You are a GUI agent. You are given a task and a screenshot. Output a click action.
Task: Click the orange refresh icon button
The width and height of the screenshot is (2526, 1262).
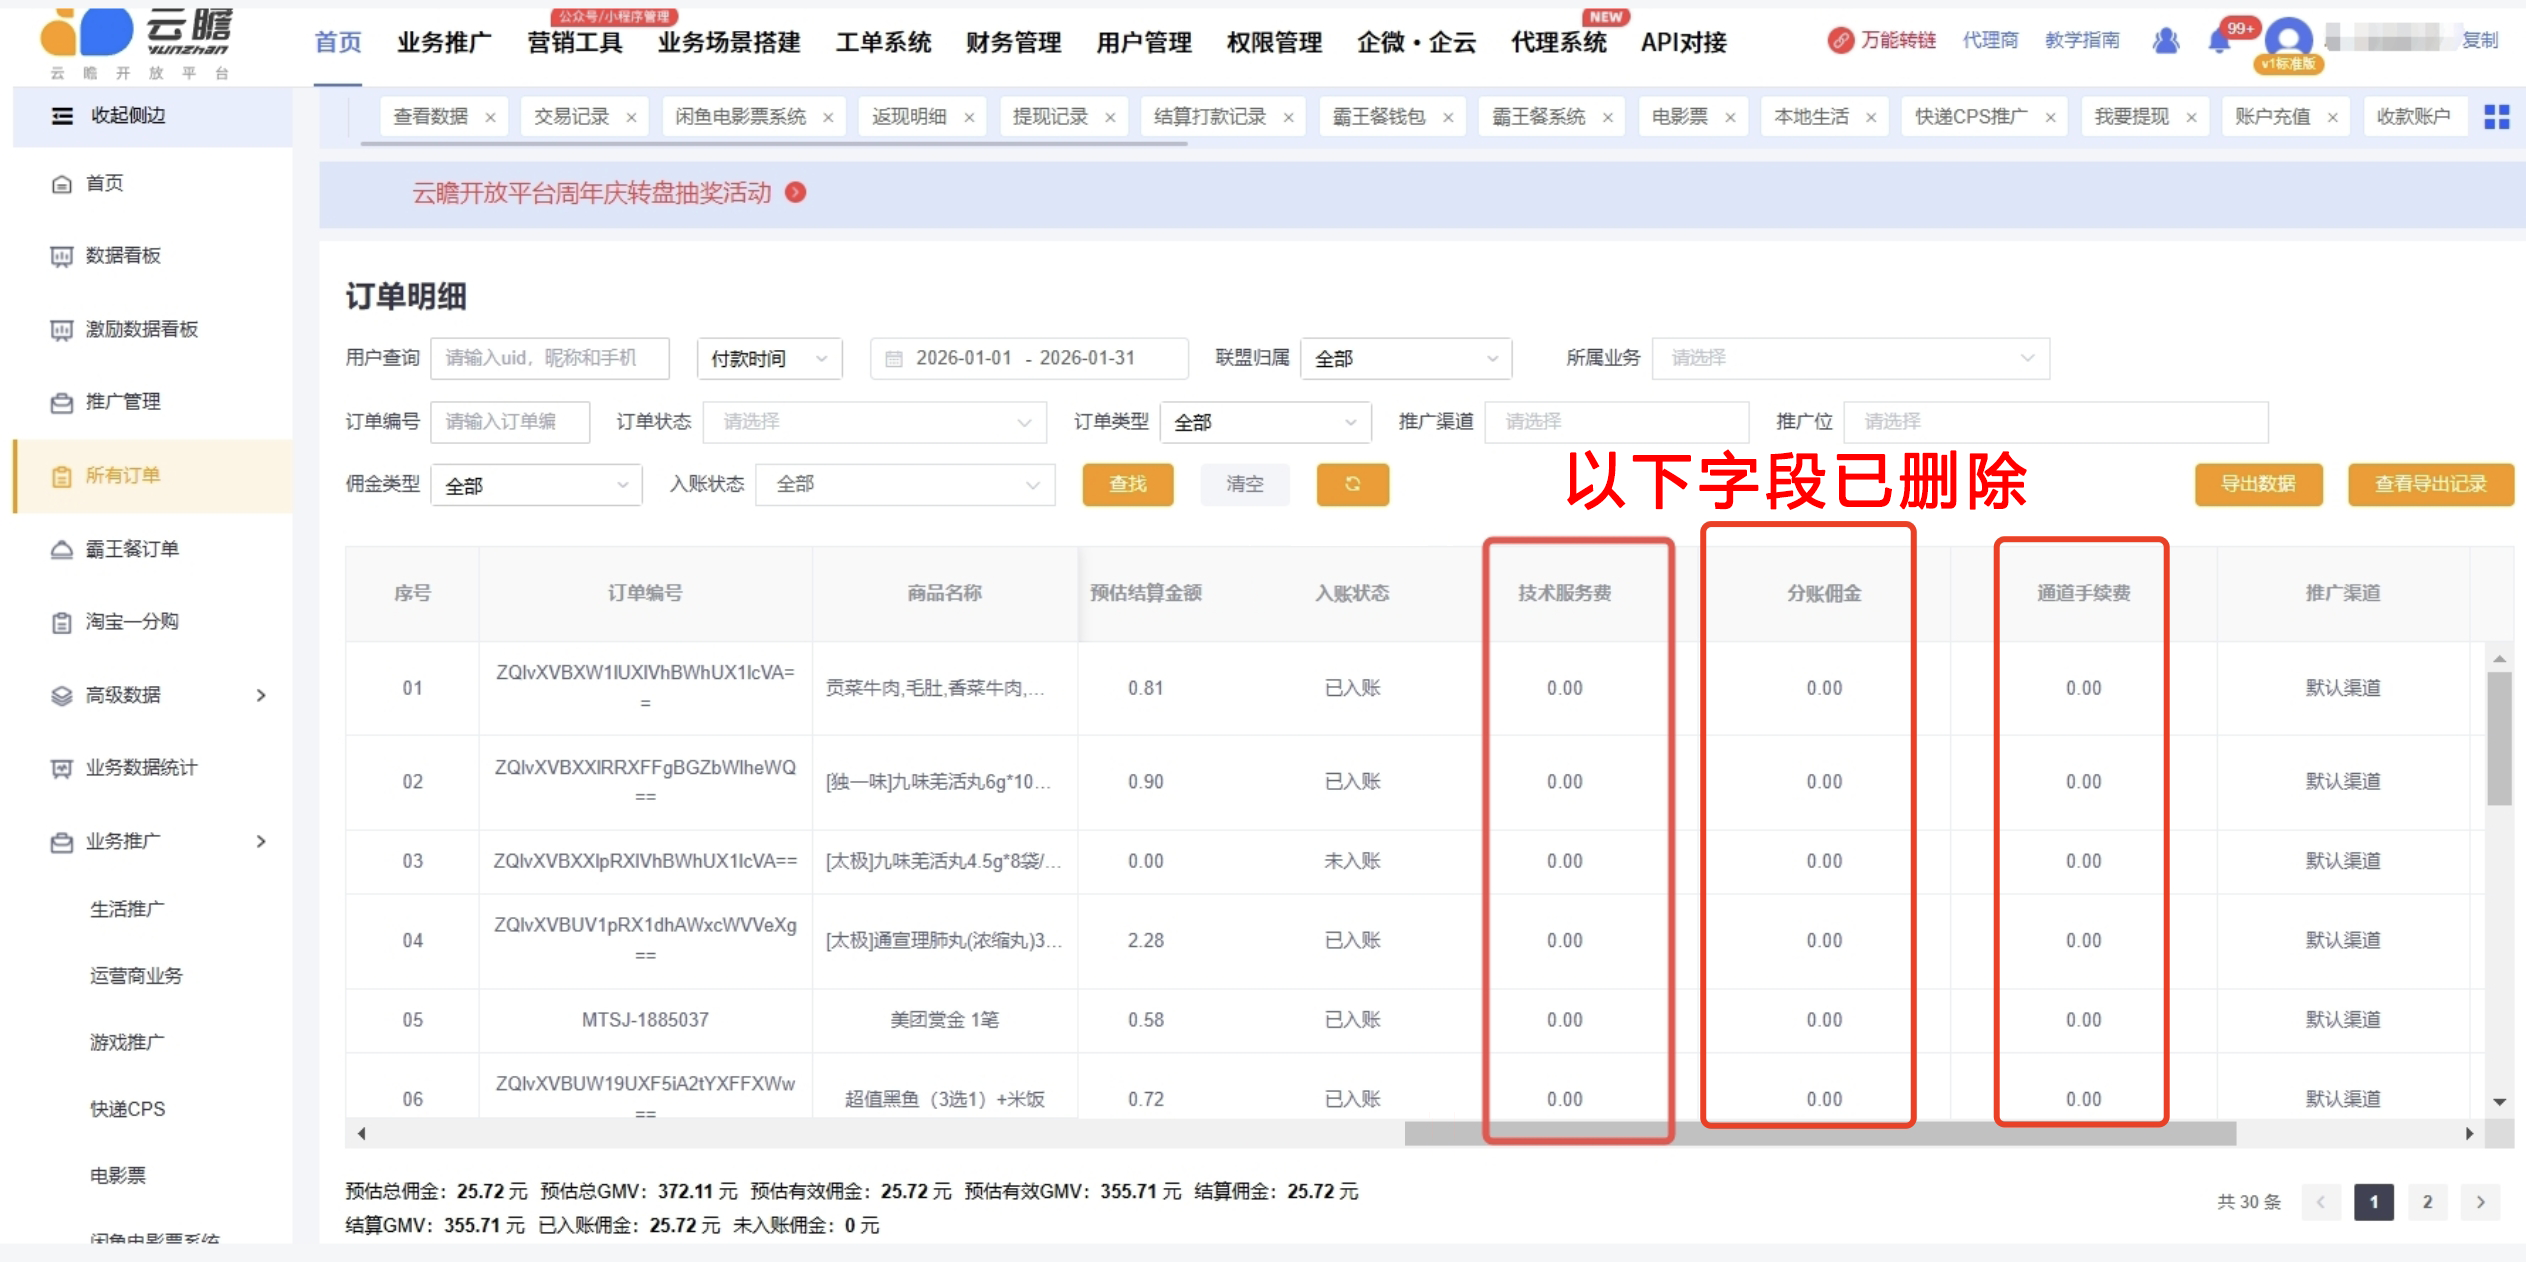click(x=1352, y=484)
